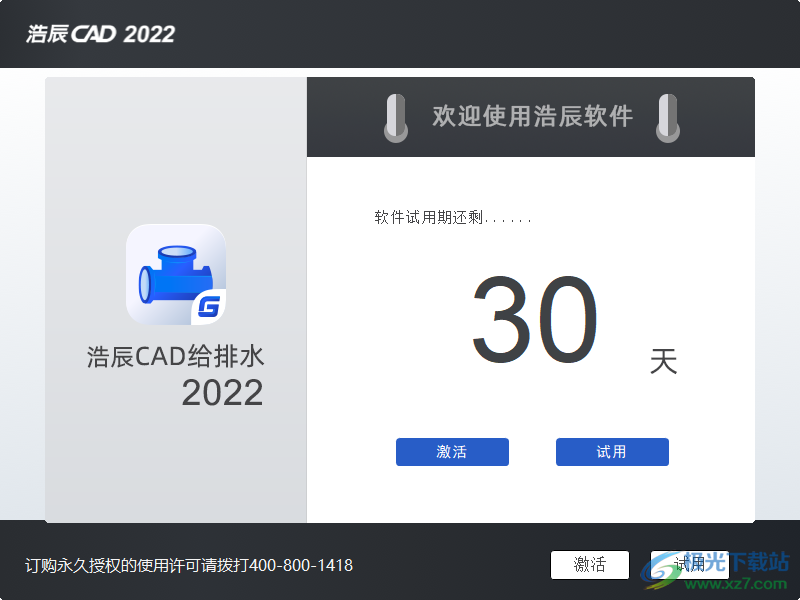Click the 浩辰CAD 2022 logo in header
The height and width of the screenshot is (600, 800).
click(x=101, y=34)
